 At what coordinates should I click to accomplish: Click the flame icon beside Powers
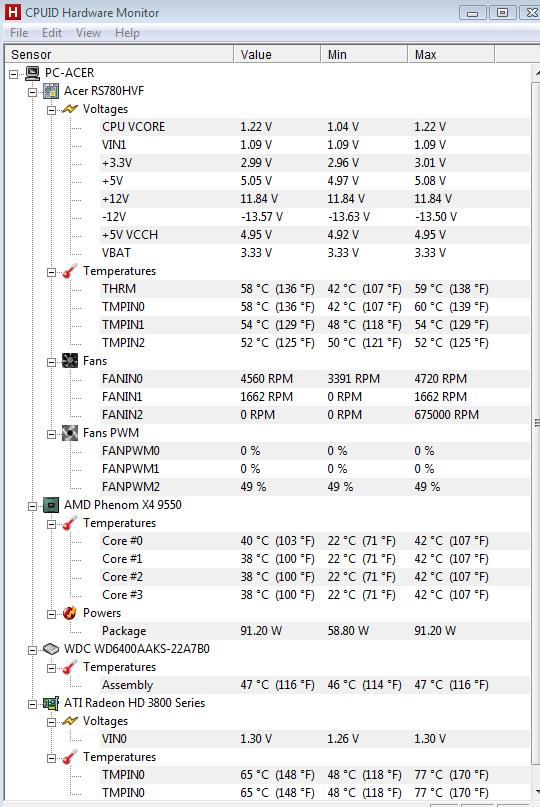pyautogui.click(x=69, y=613)
